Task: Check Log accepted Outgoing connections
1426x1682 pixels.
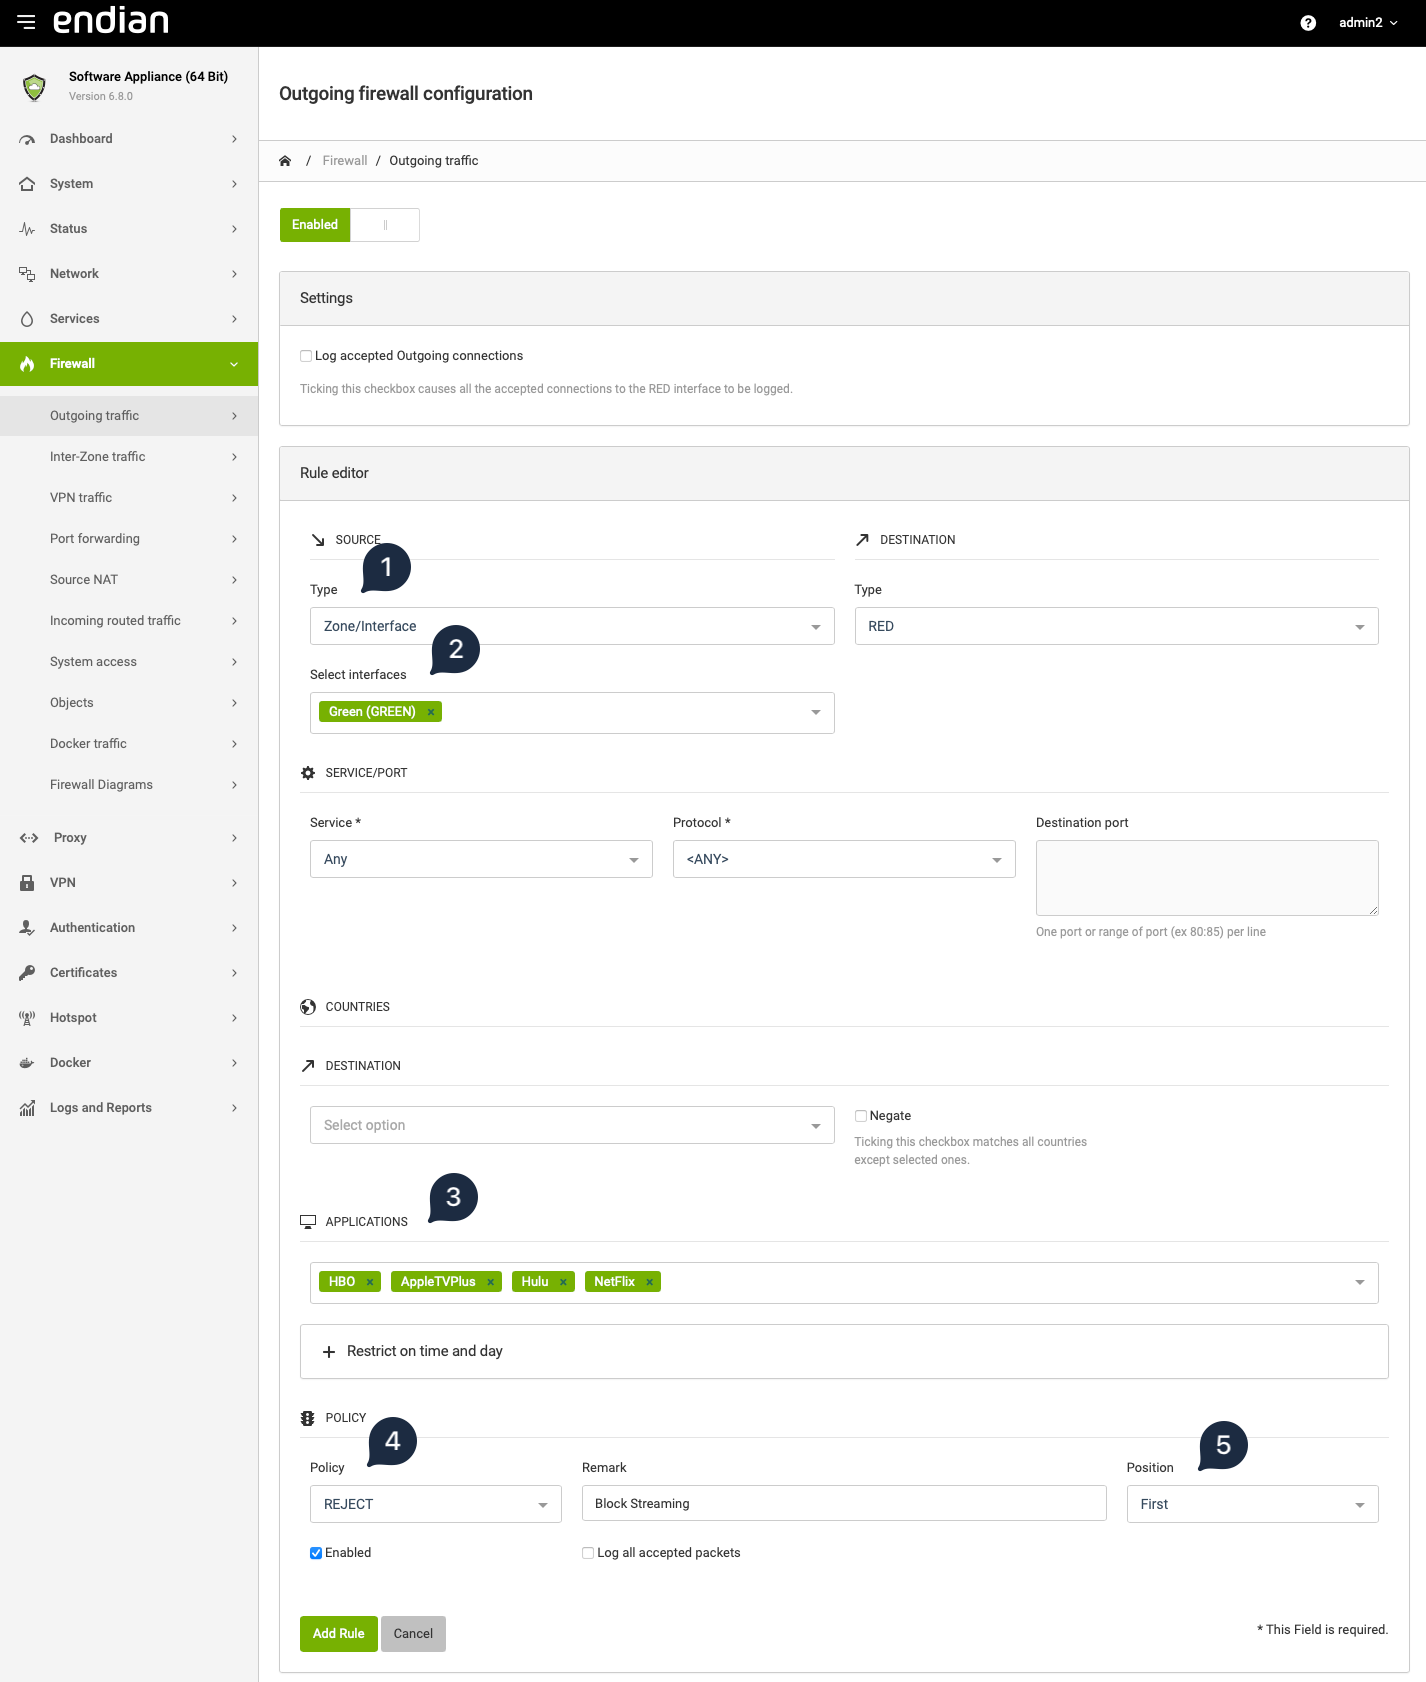Action: 306,356
